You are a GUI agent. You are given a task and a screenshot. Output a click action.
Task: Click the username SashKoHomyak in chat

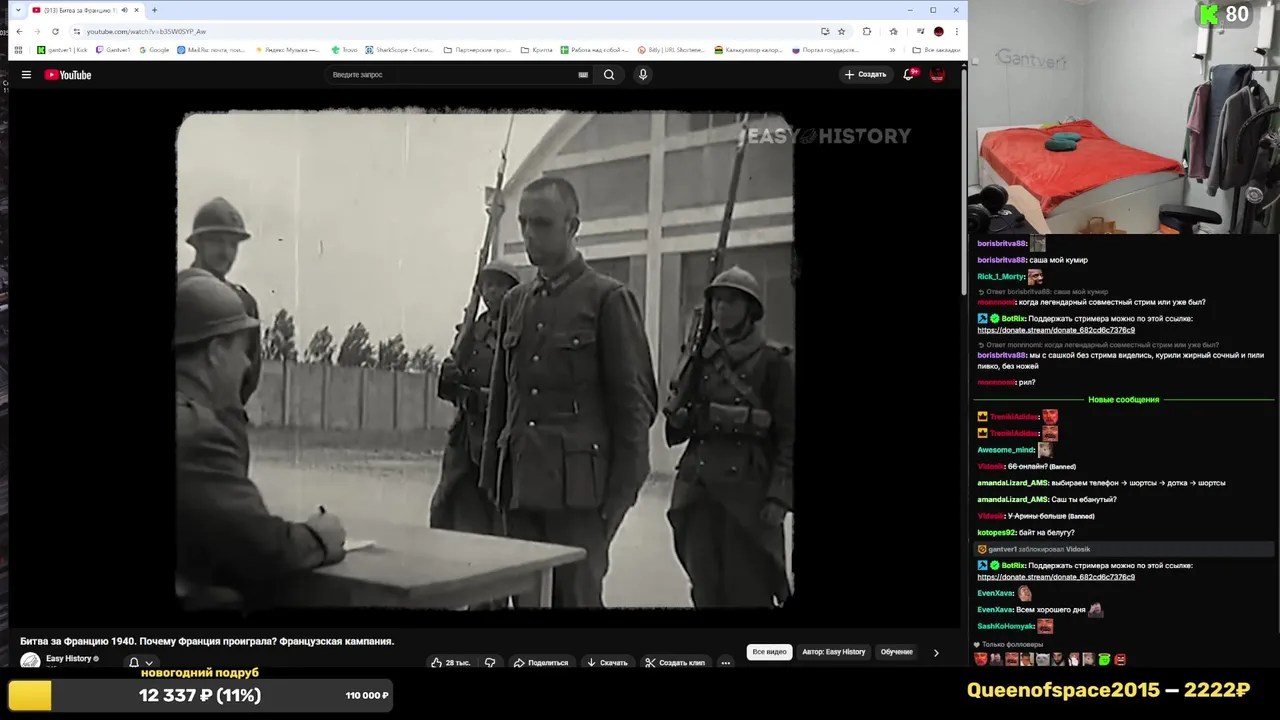point(1005,626)
